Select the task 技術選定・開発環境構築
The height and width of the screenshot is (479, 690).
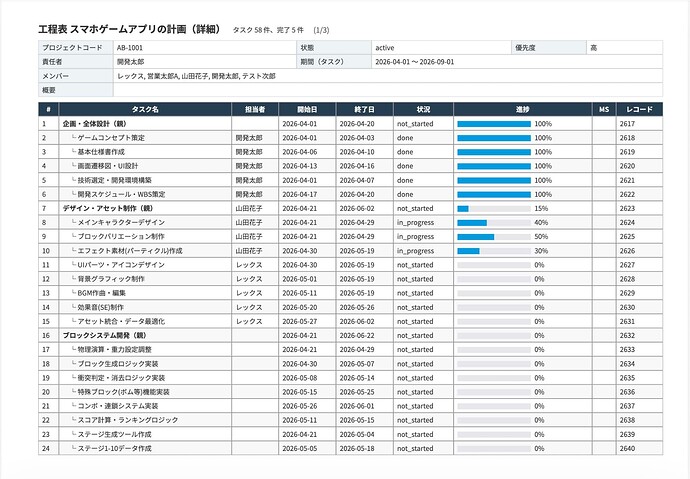point(114,180)
